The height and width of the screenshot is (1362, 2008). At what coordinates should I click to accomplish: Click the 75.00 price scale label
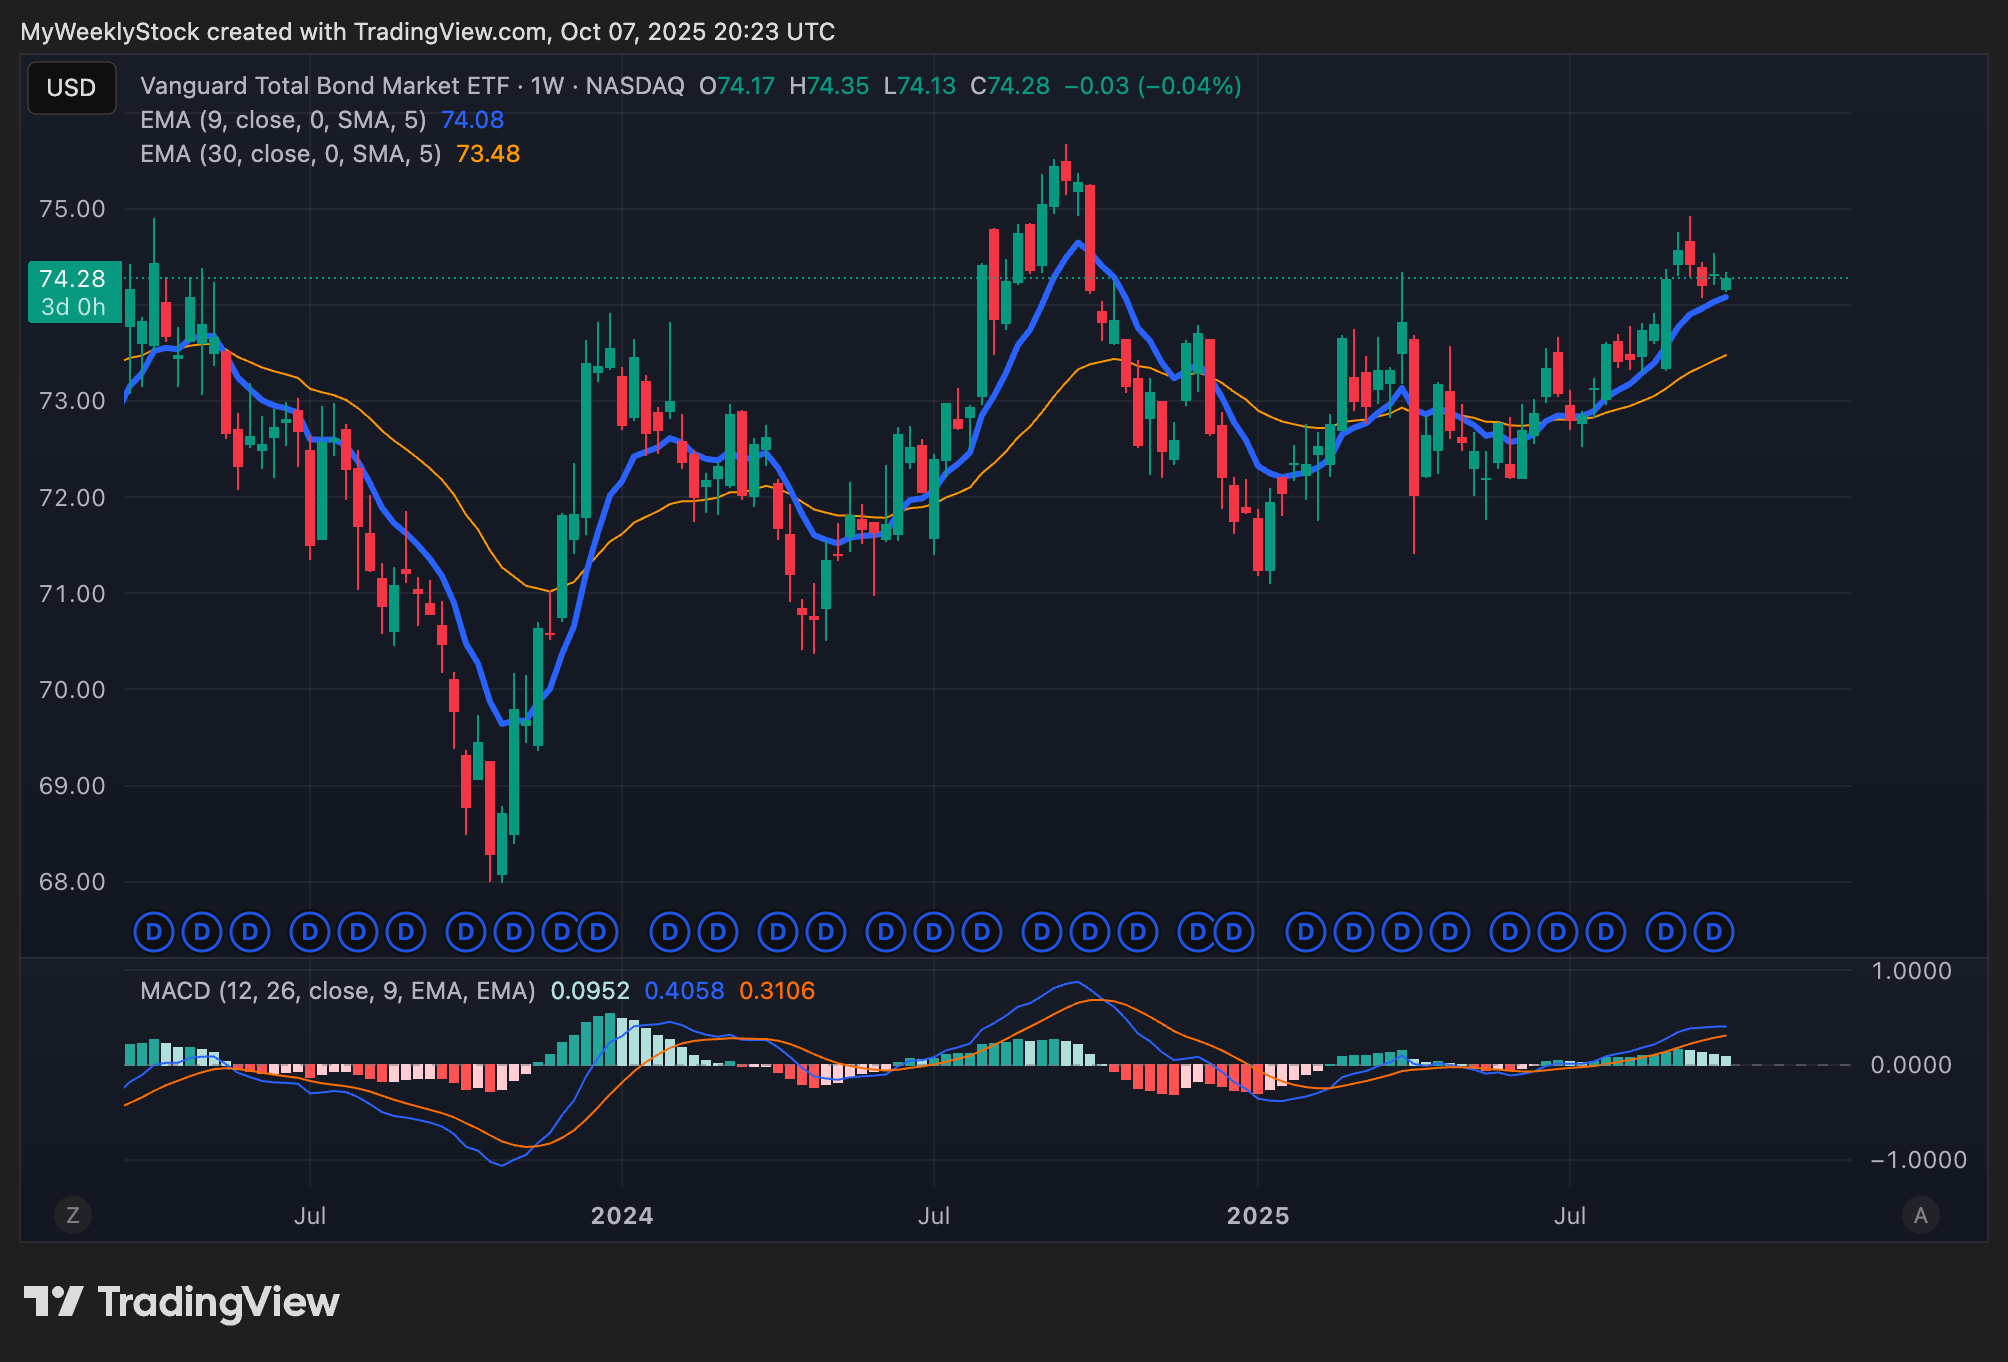point(72,209)
